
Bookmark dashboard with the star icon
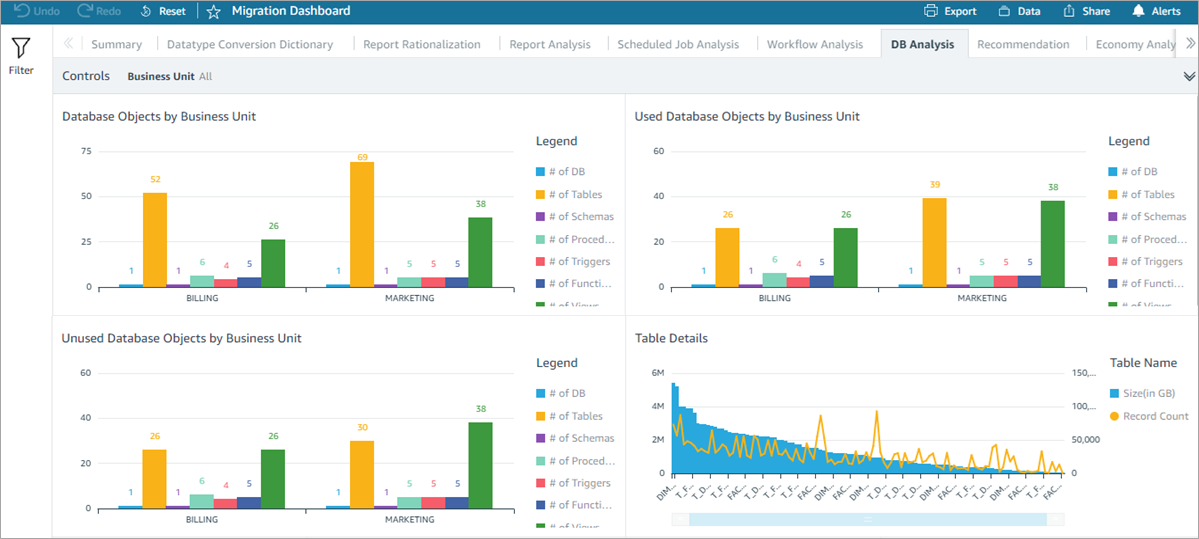pos(213,11)
